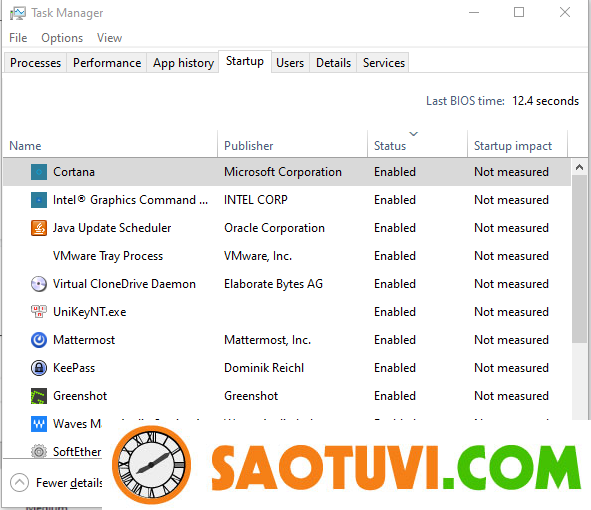Switch to the Performance tab

point(107,63)
